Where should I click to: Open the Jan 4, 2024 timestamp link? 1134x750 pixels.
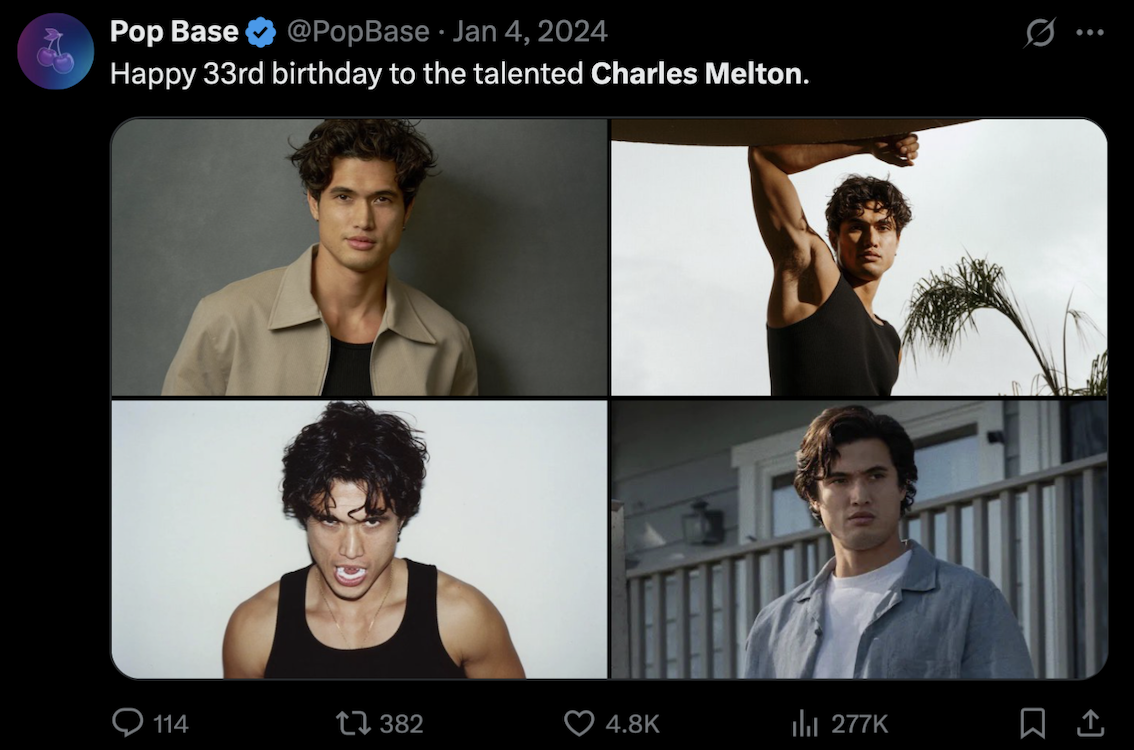[x=530, y=32]
